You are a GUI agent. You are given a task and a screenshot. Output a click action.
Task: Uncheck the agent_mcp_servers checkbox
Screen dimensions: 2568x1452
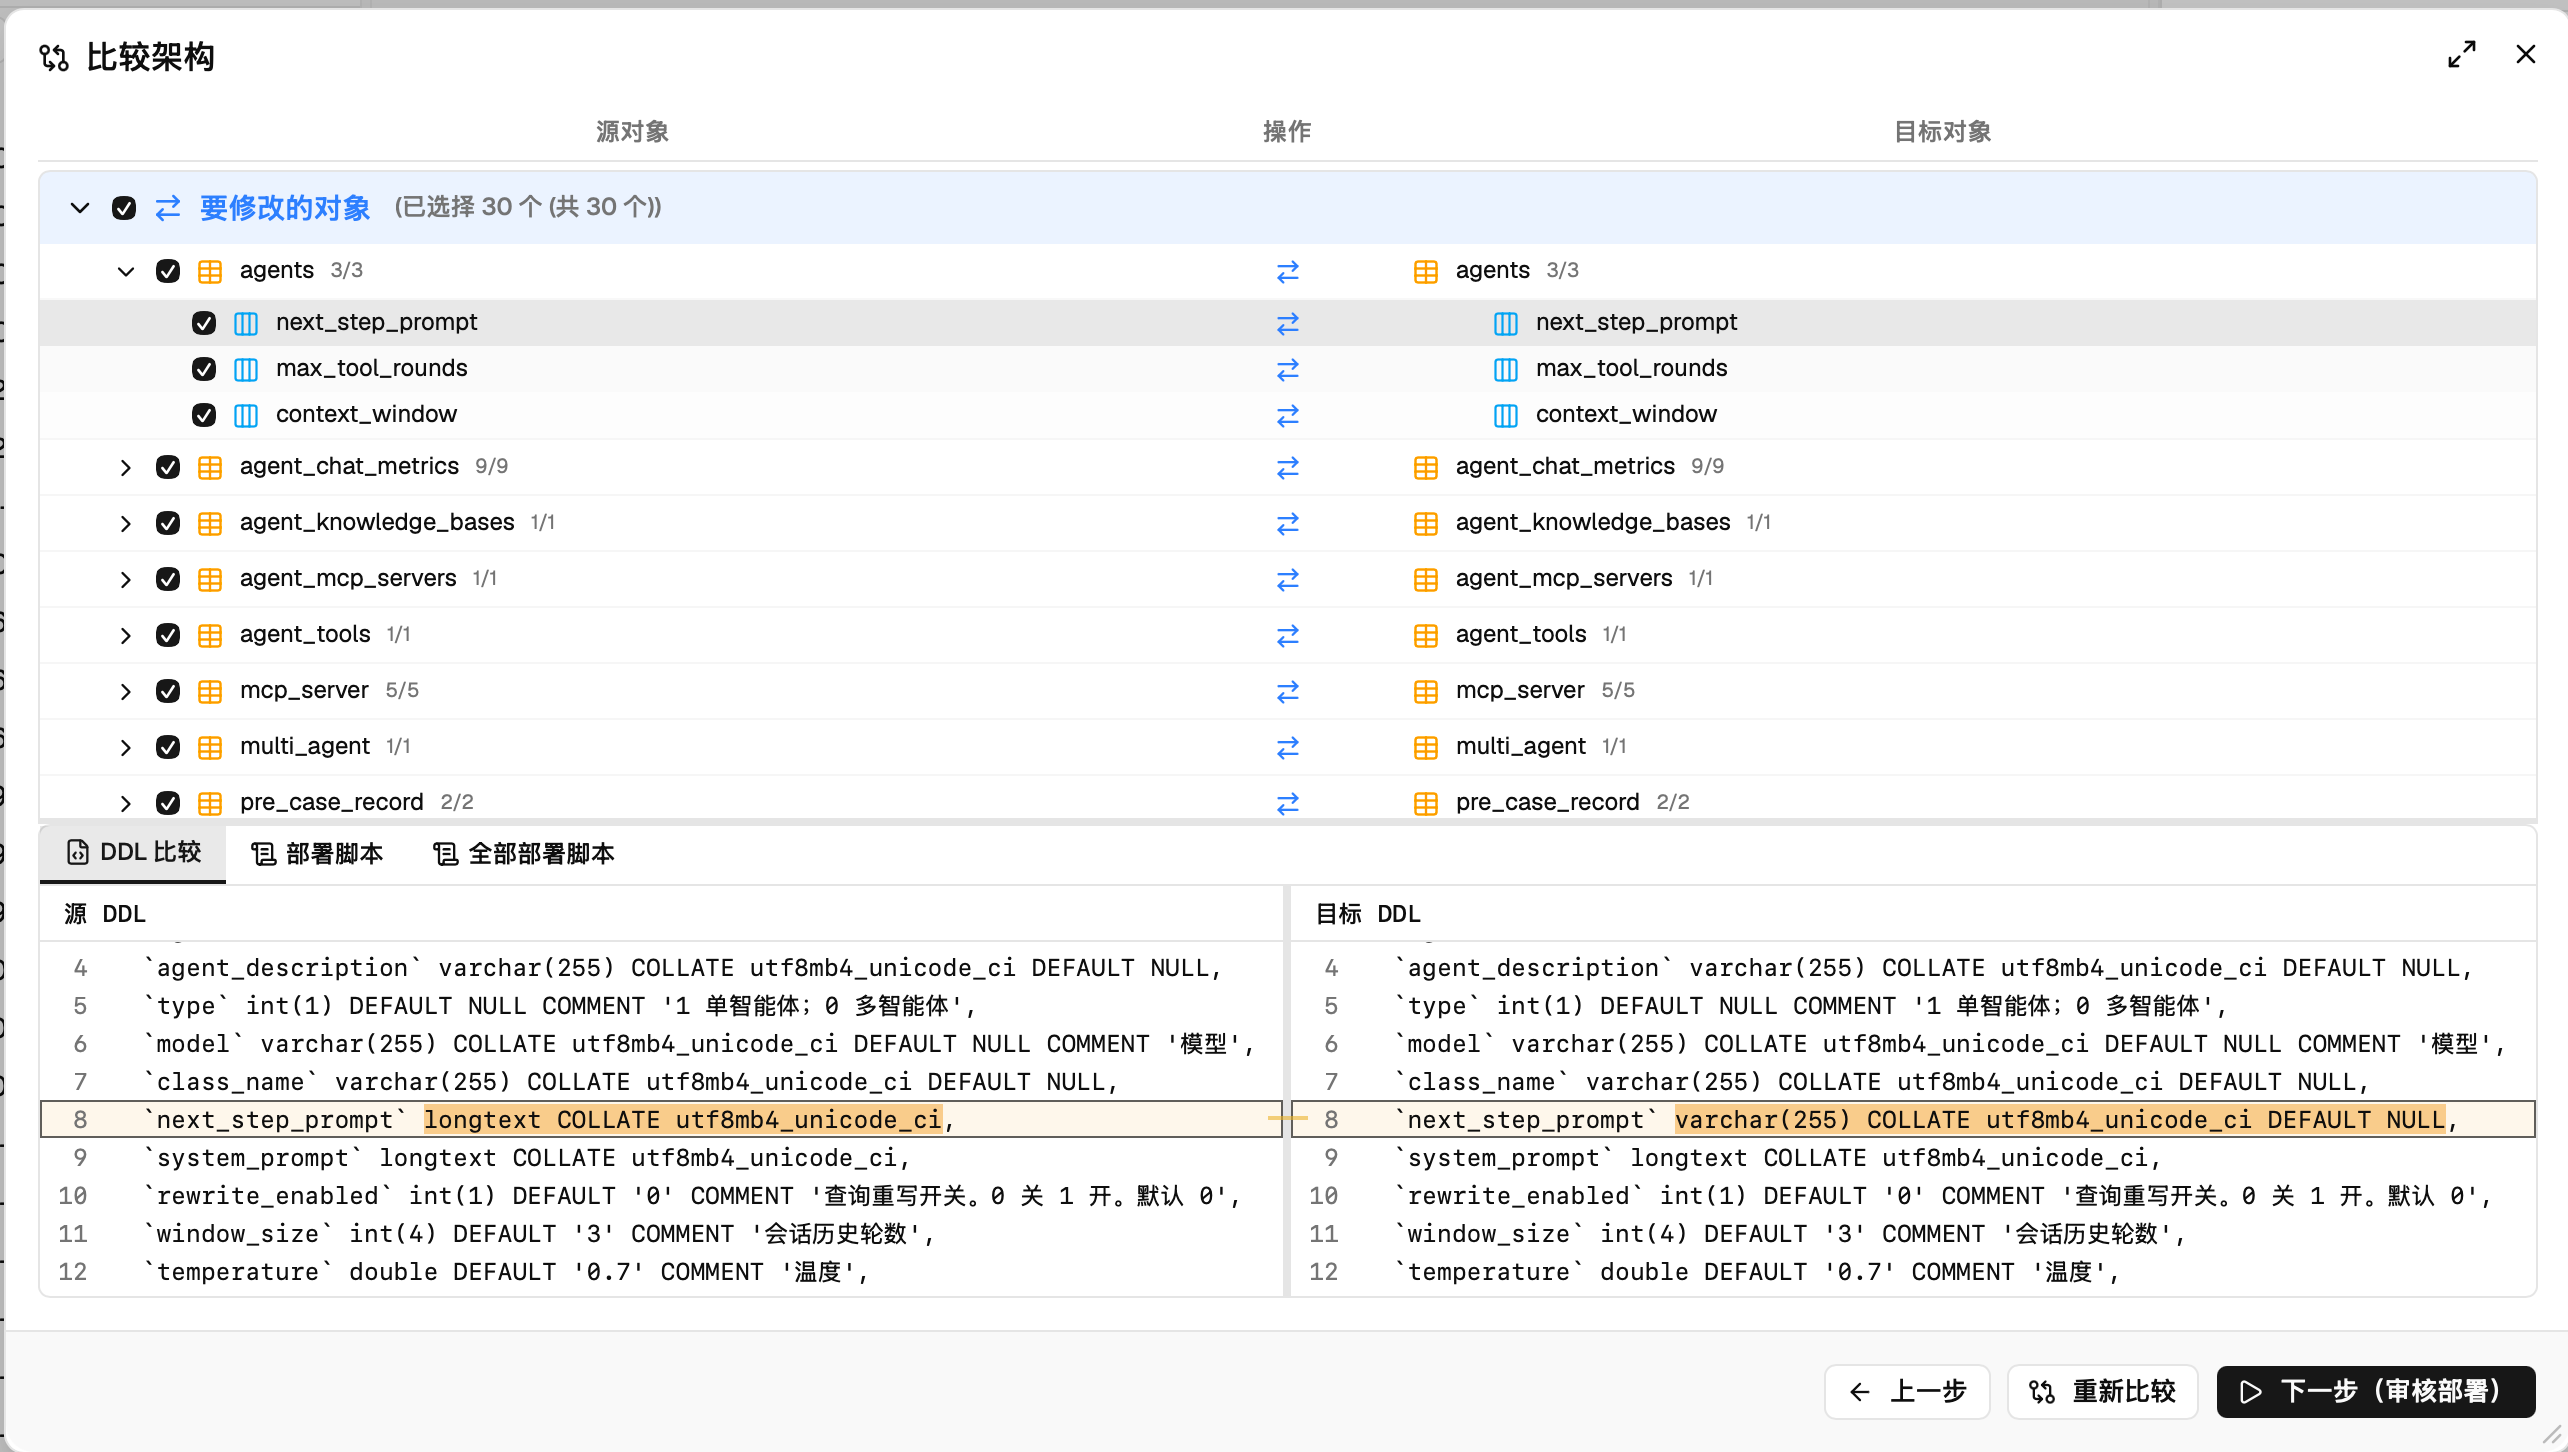[x=168, y=579]
